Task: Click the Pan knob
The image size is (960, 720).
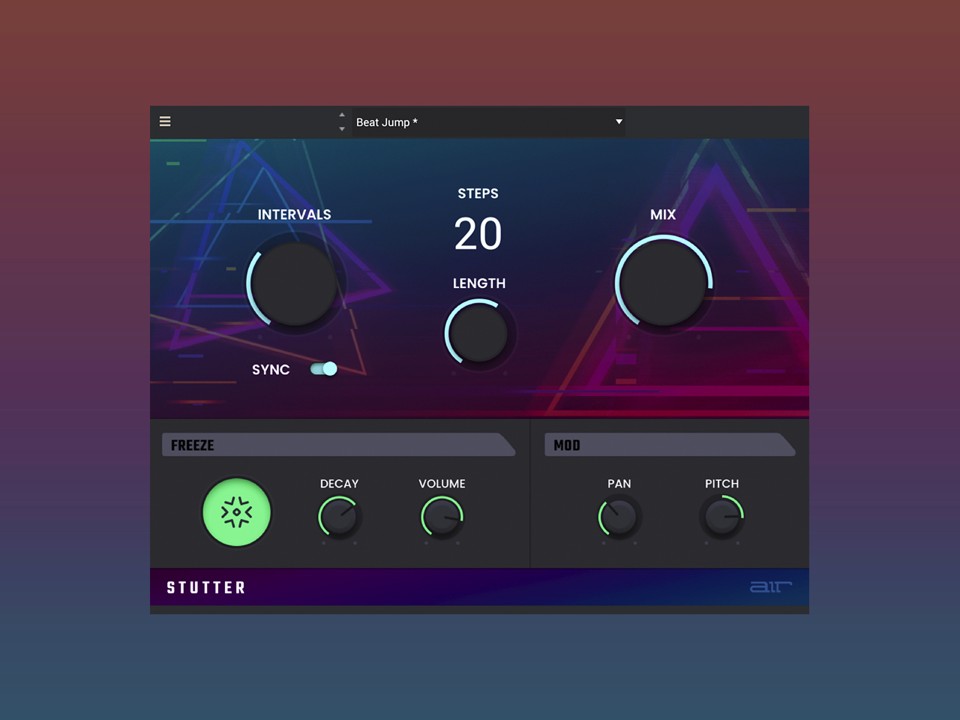Action: [x=619, y=517]
